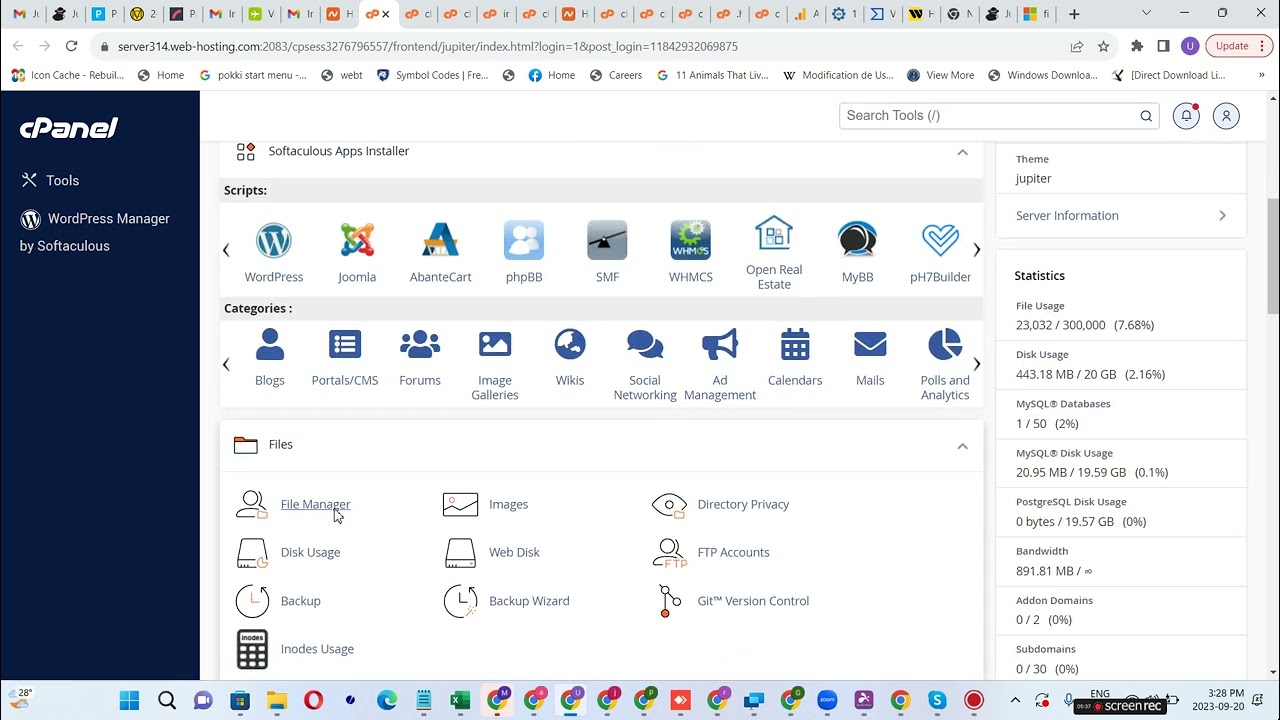Select the Portals/CMS category icon
Image resolution: width=1280 pixels, height=720 pixels.
345,344
